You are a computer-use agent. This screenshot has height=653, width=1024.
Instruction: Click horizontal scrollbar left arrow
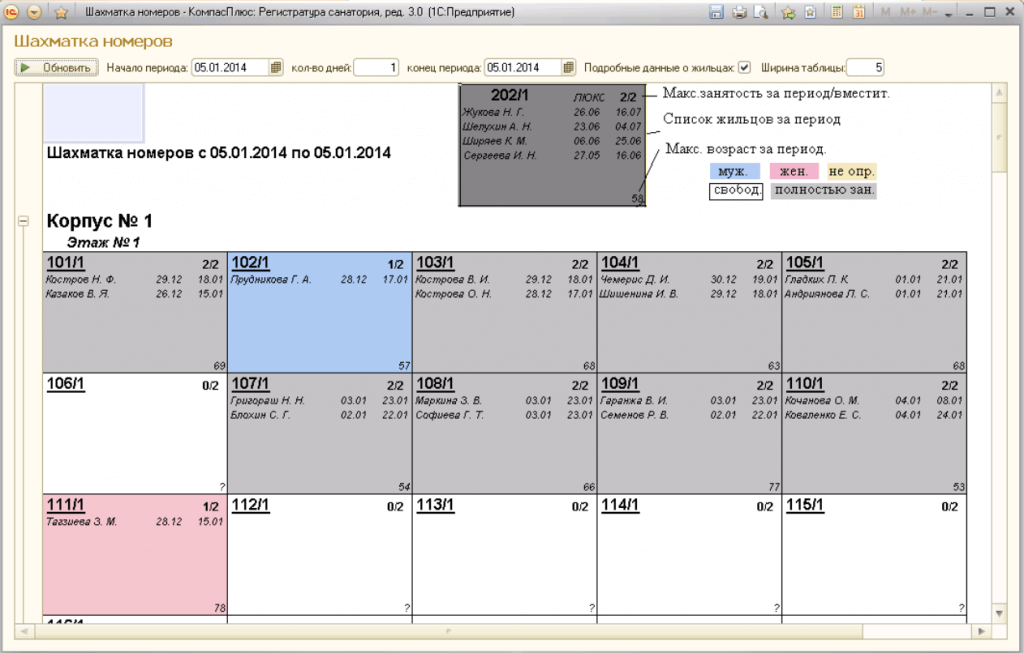(24, 631)
